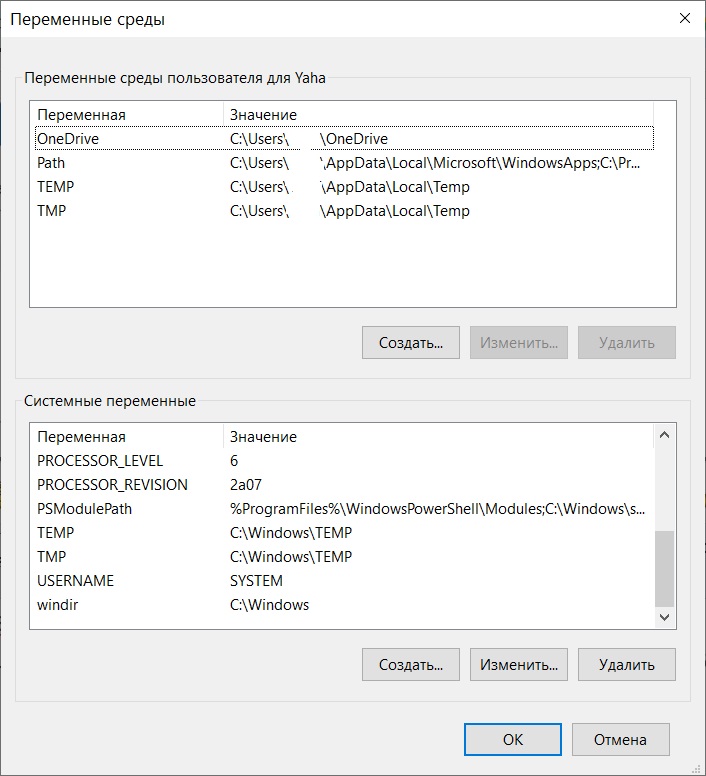Select the windir system variable
This screenshot has height=776, width=706.
click(56, 605)
